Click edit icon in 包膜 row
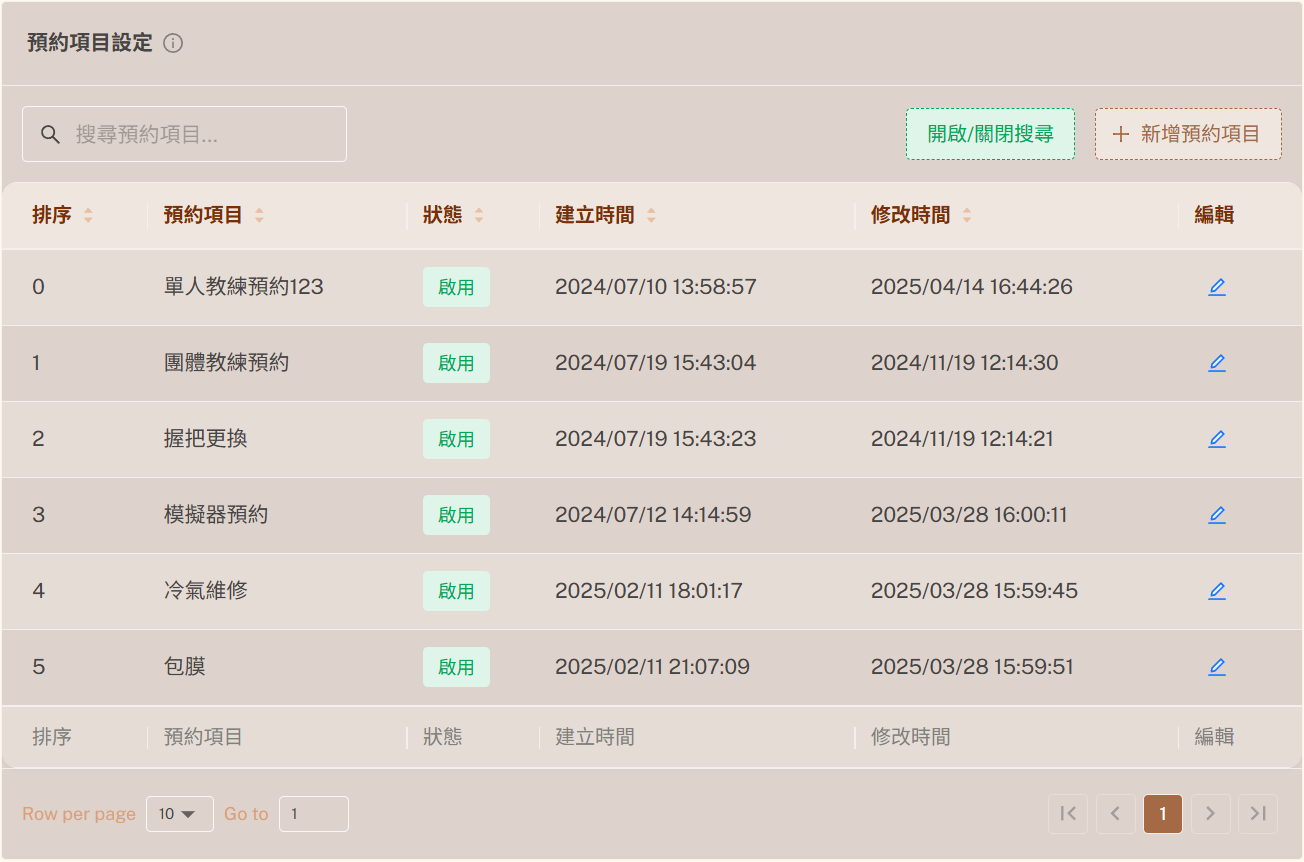The height and width of the screenshot is (862, 1304). [1216, 667]
